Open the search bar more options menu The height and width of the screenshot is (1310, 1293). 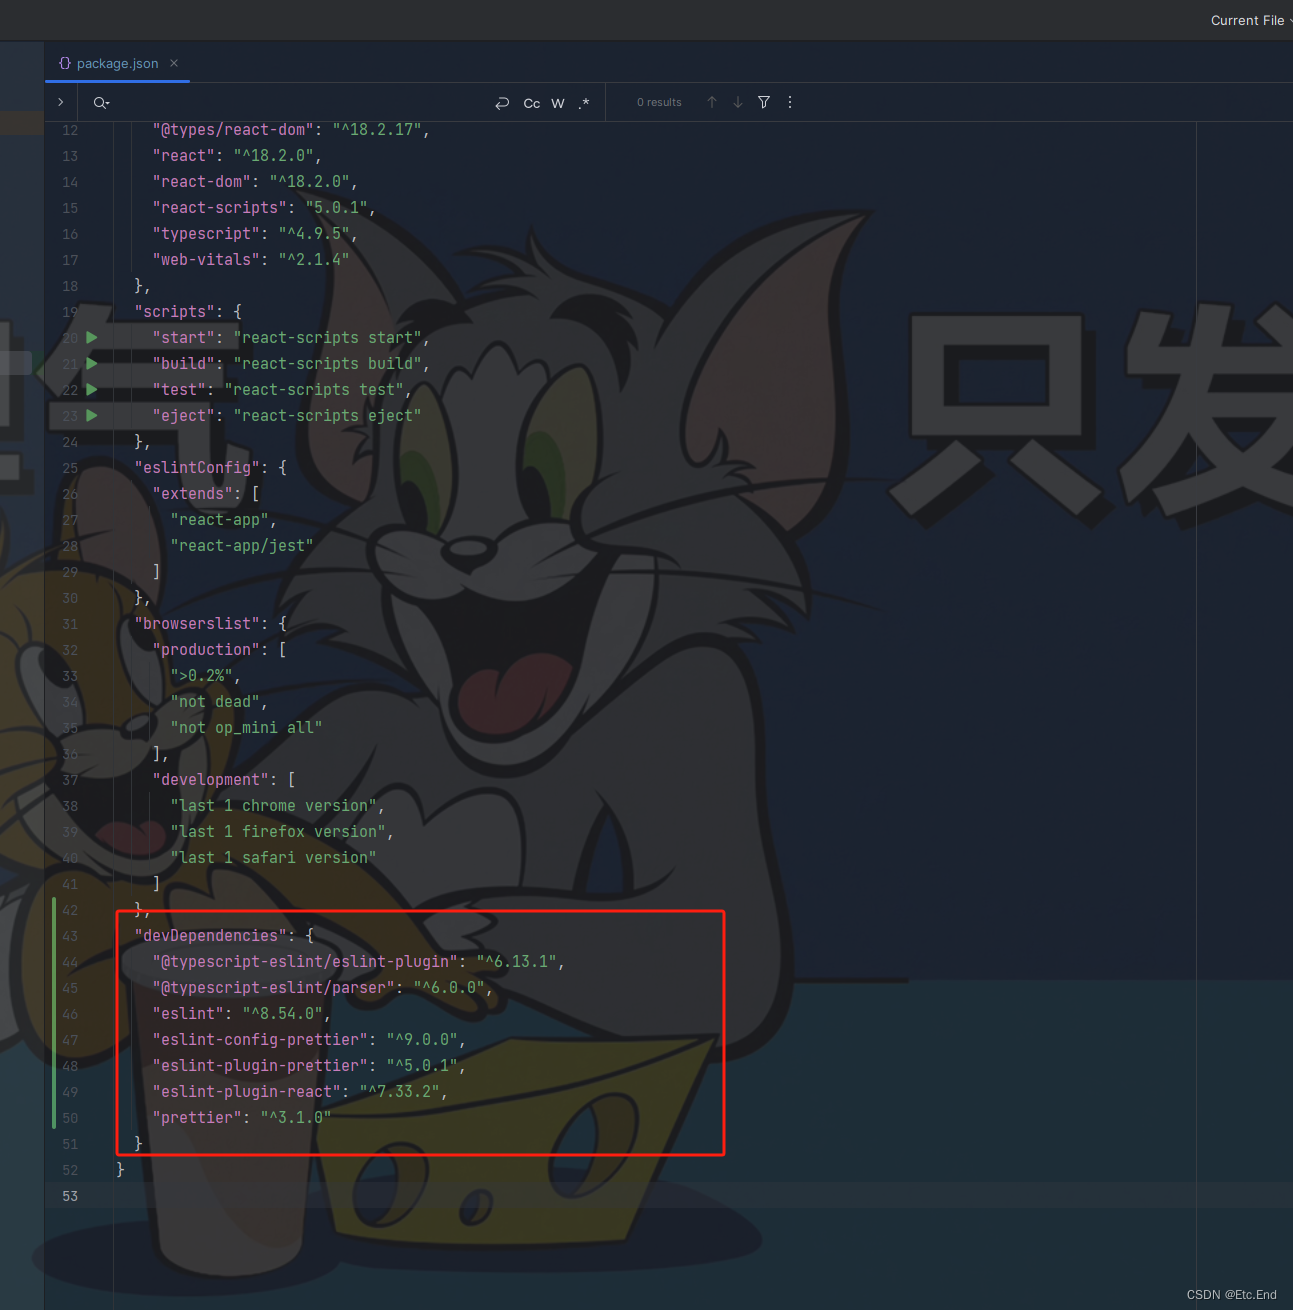click(x=790, y=102)
